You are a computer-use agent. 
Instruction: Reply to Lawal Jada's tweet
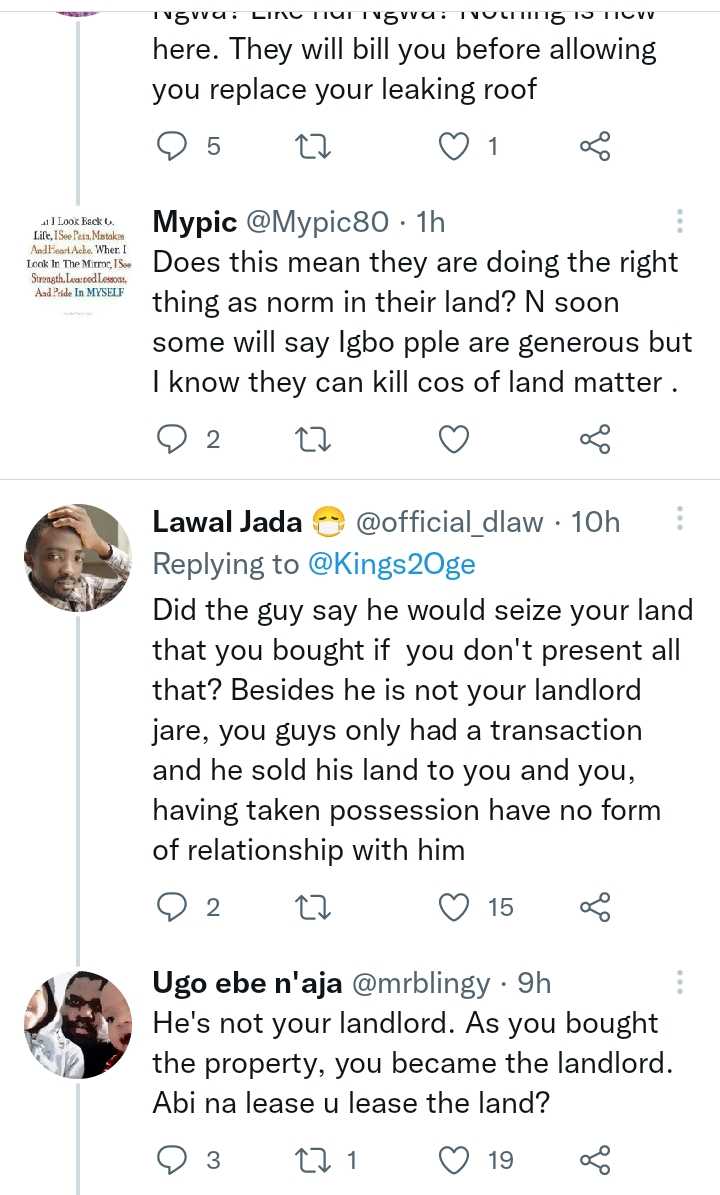point(174,907)
